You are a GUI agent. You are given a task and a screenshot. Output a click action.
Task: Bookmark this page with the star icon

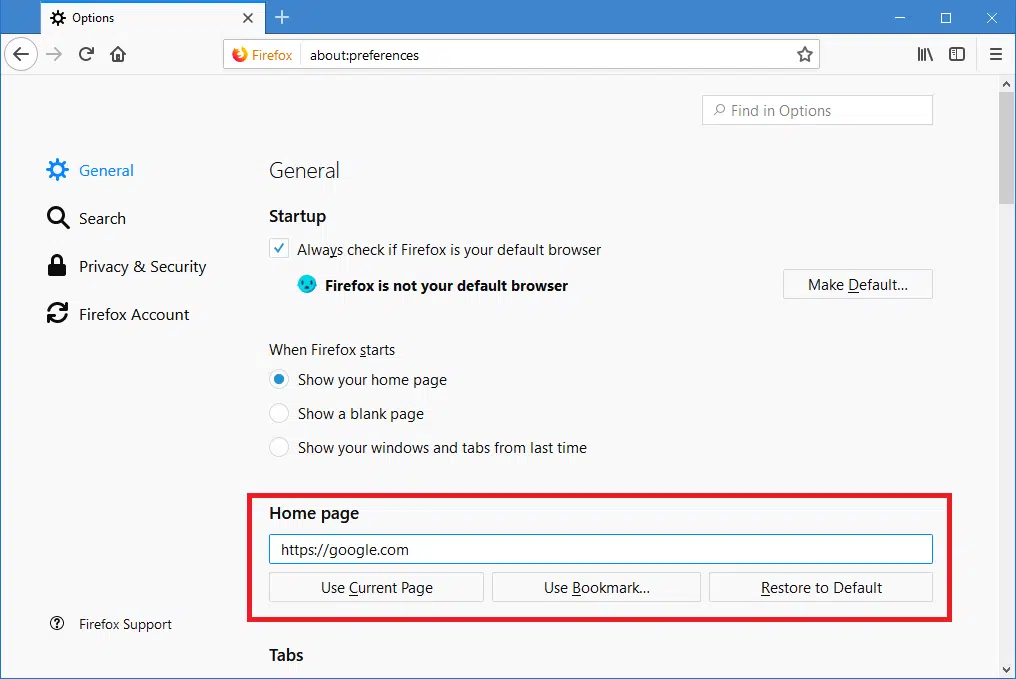coord(805,55)
